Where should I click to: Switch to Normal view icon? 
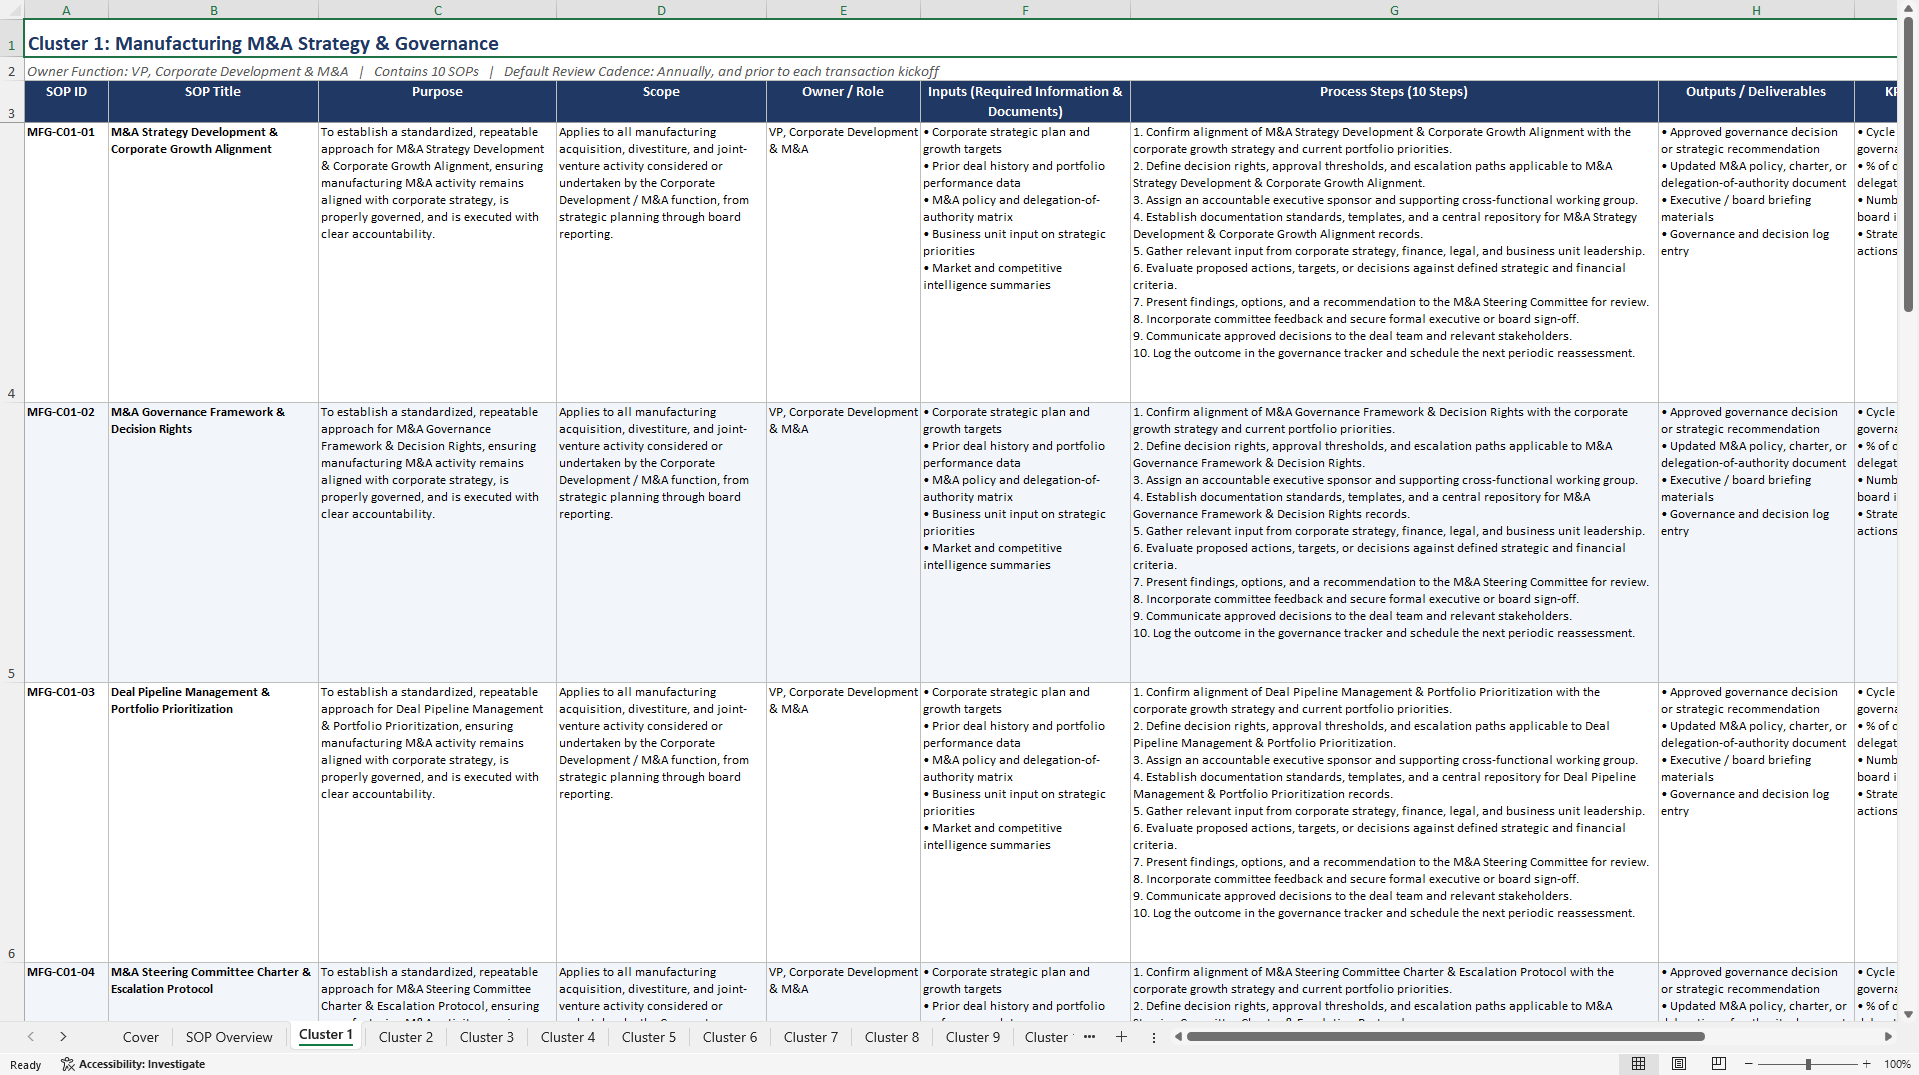point(1638,1064)
